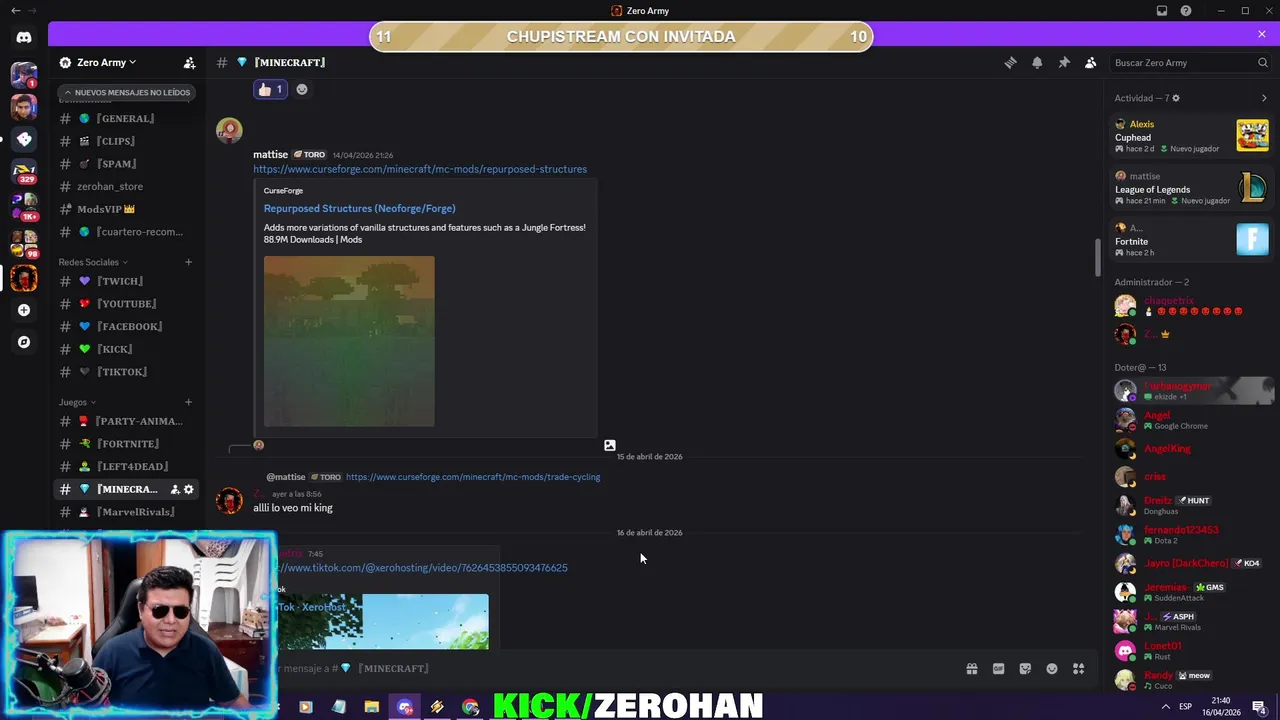Screen dimensions: 1280x720
Task: Open Alexis Cuphead activity card
Action: [x=1192, y=136]
